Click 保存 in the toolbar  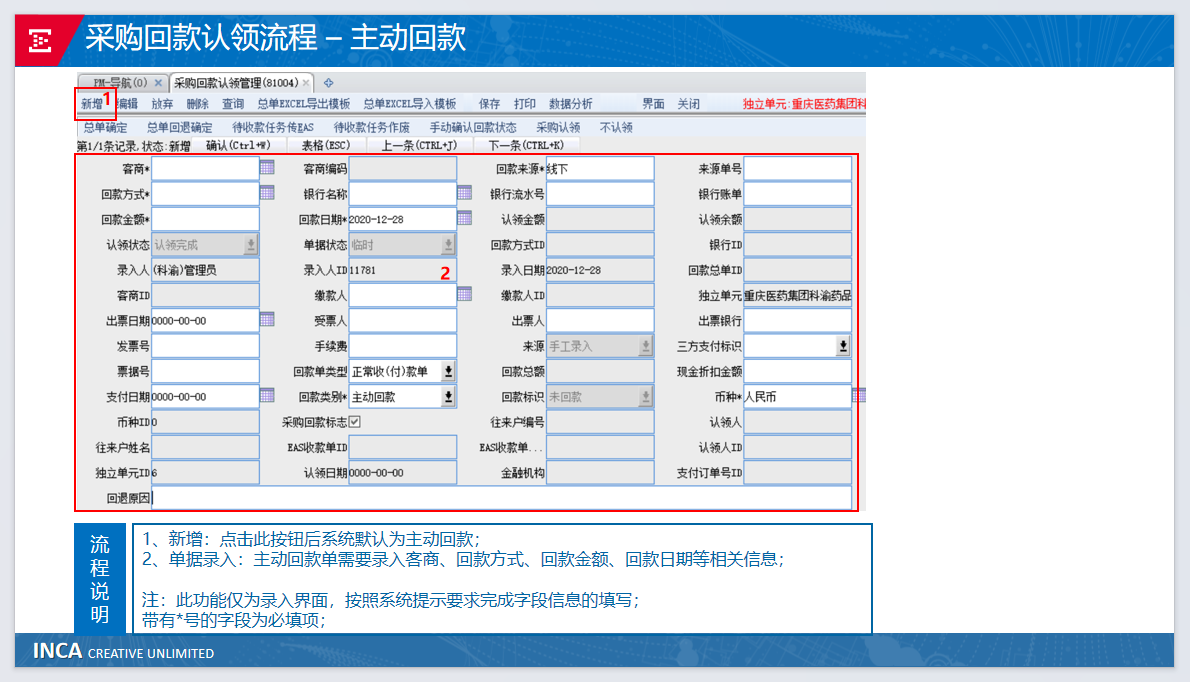490,104
